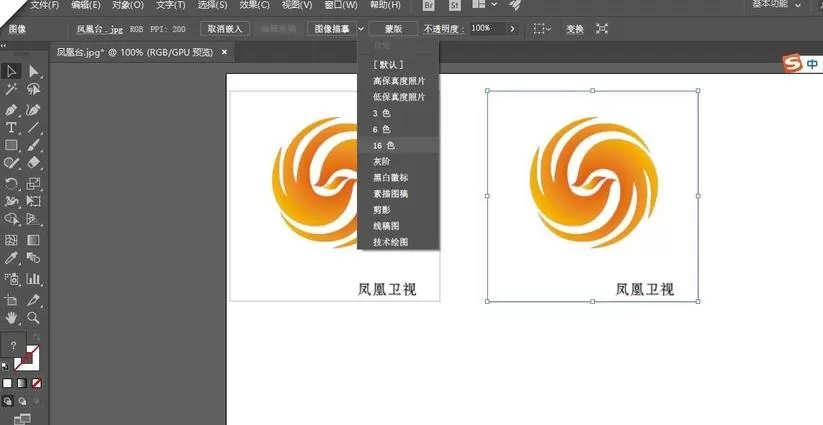Viewport: 823px width, 425px height.
Task: Activate the Type tool
Action: (x=11, y=128)
